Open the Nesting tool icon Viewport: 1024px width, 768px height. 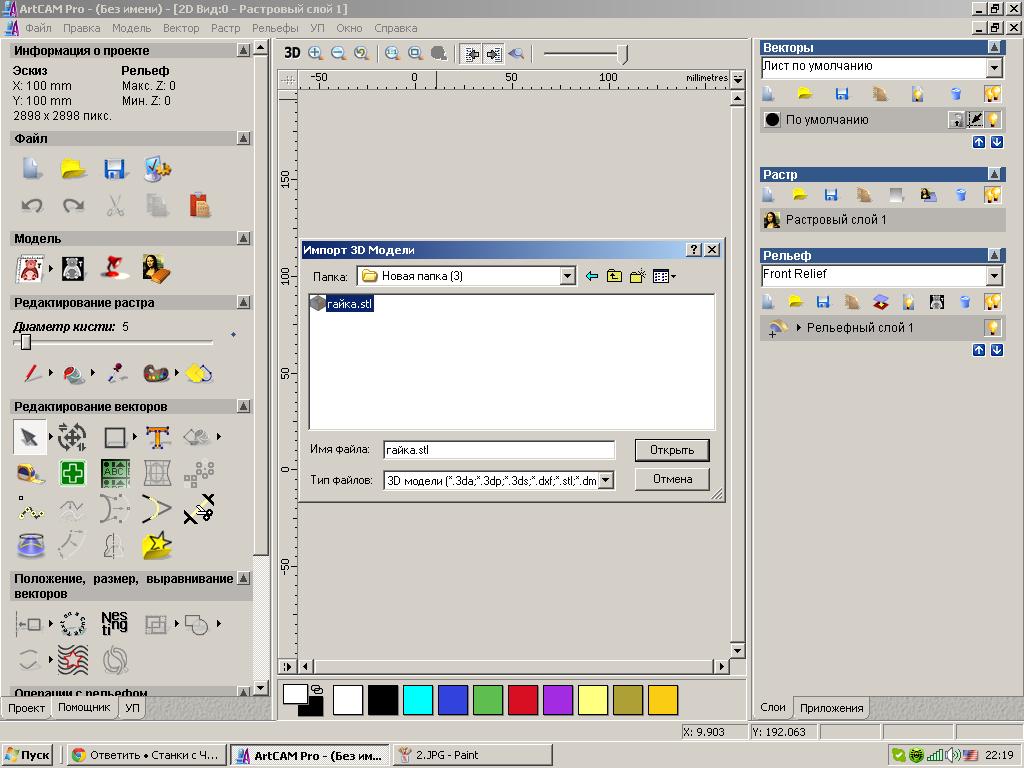click(x=114, y=623)
